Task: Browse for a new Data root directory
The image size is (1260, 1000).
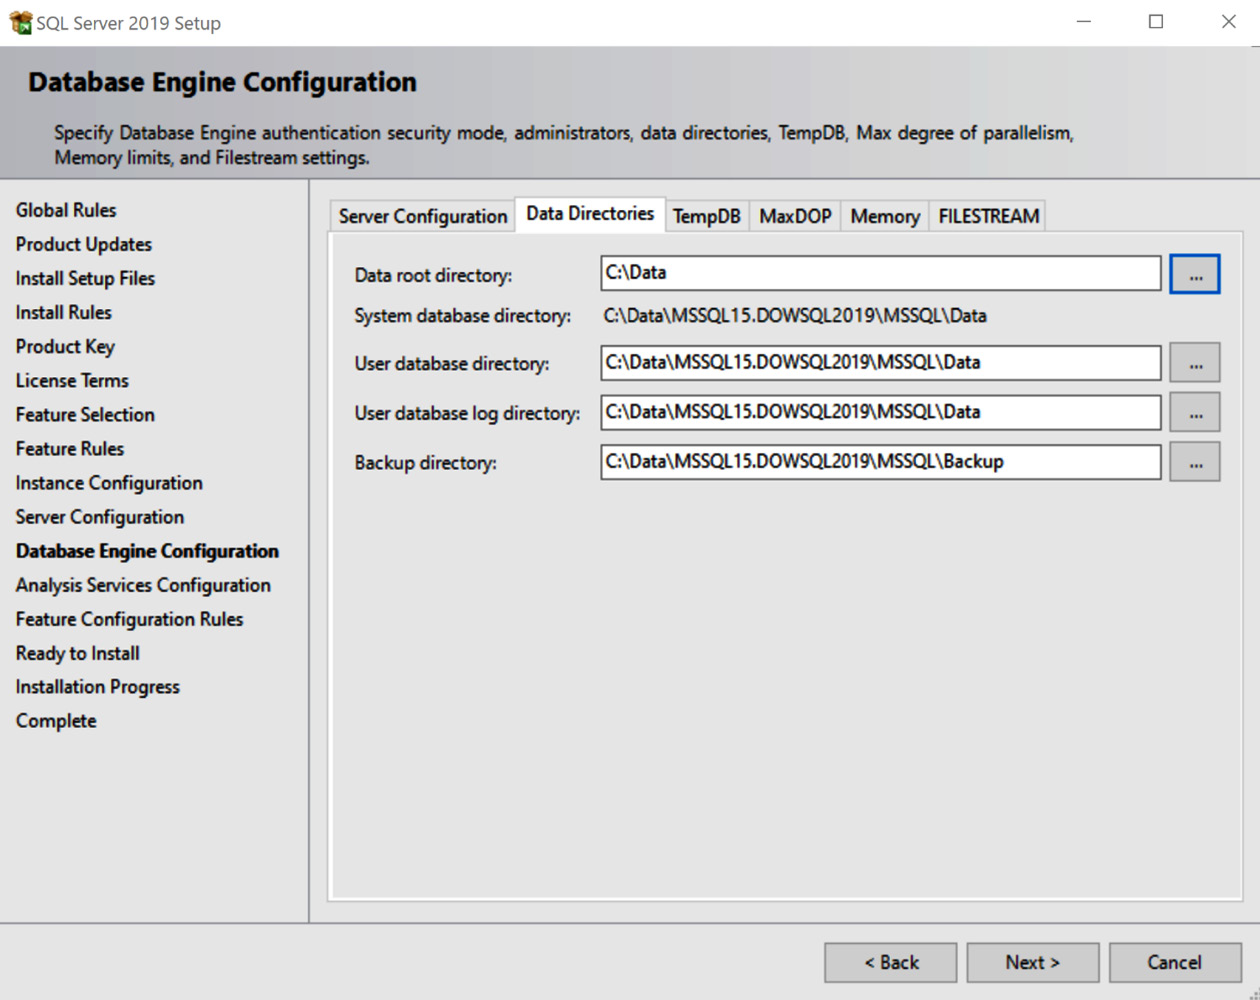Action: (1195, 273)
